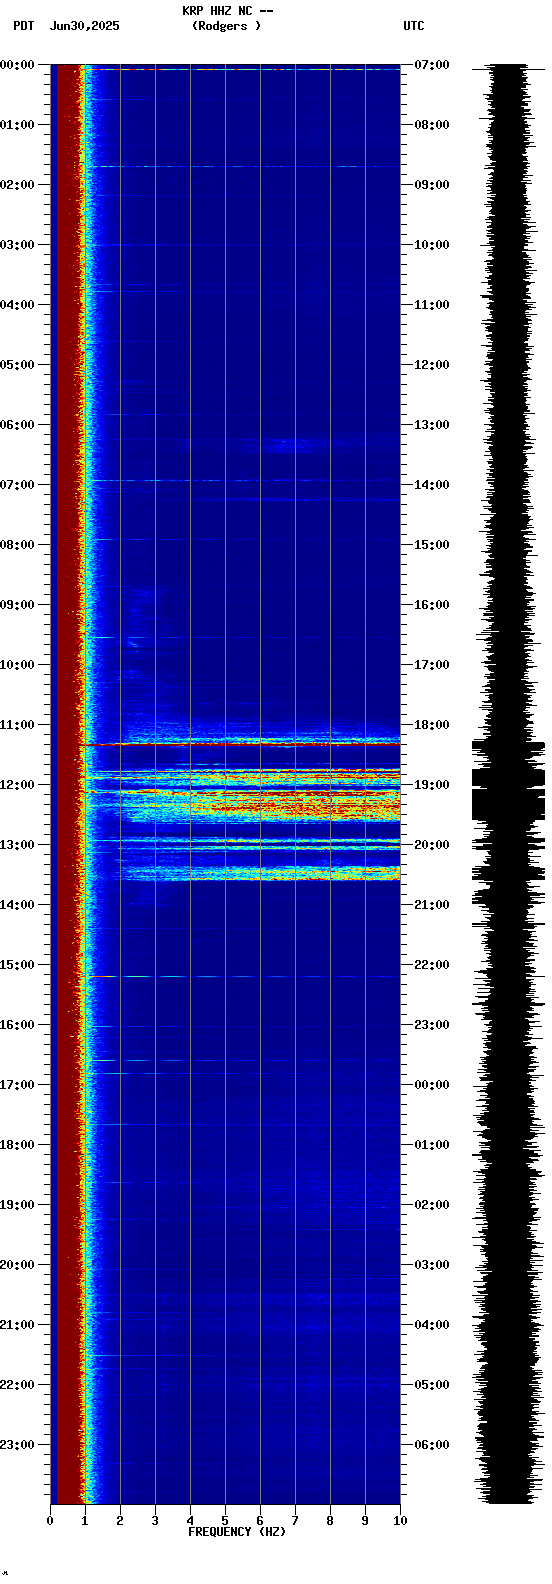
Task: Click the frequency axis tick label 0
Action: (50, 1521)
